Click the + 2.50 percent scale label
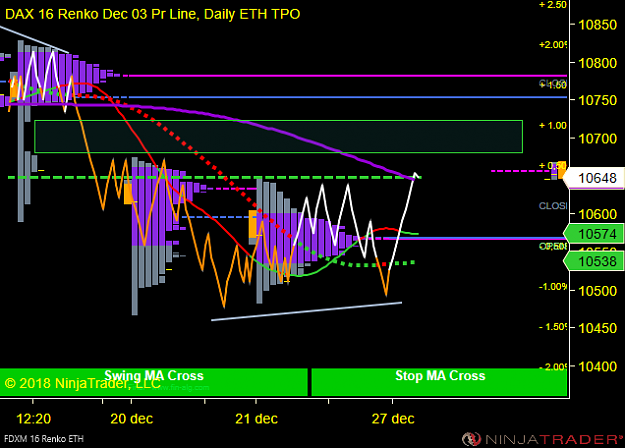The width and height of the screenshot is (625, 448). point(552,5)
